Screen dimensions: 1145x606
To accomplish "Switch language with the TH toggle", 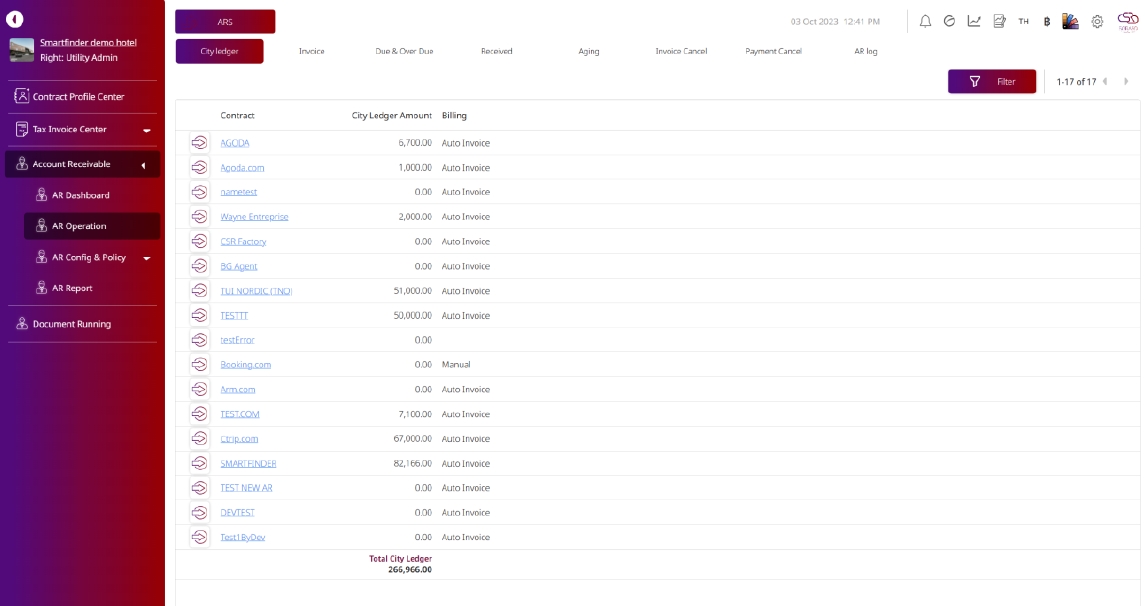I will 1023,21.
